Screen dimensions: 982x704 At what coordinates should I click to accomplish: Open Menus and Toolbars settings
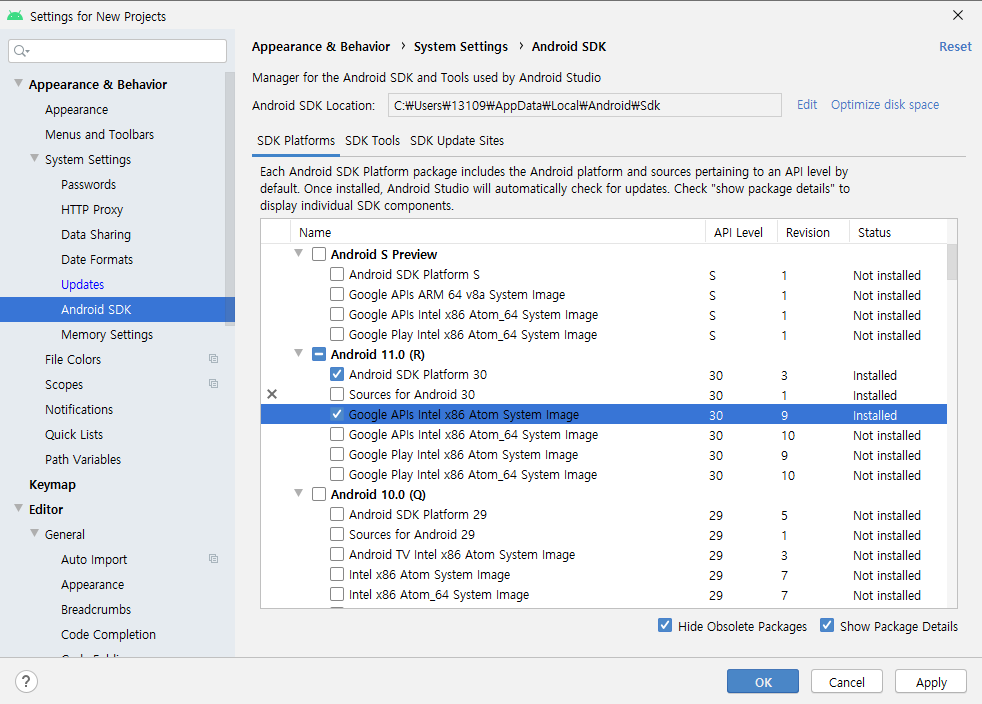(x=100, y=135)
